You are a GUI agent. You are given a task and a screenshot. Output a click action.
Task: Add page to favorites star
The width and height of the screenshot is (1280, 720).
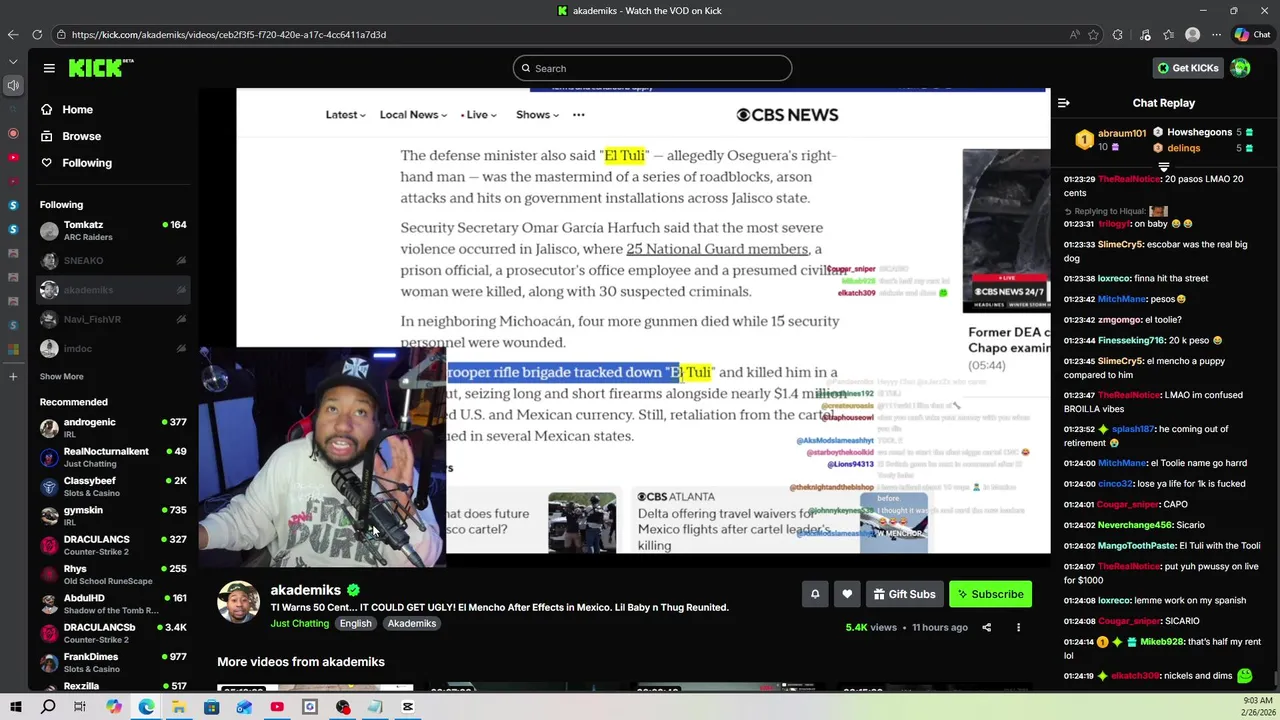(1094, 34)
